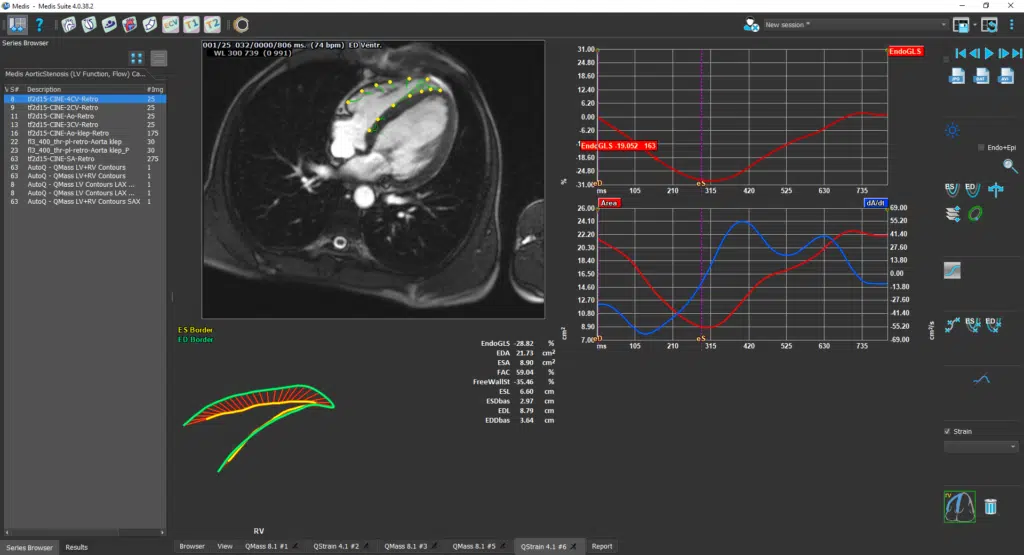
Task: Open the layout selector dropdown arrow
Action: point(974,24)
